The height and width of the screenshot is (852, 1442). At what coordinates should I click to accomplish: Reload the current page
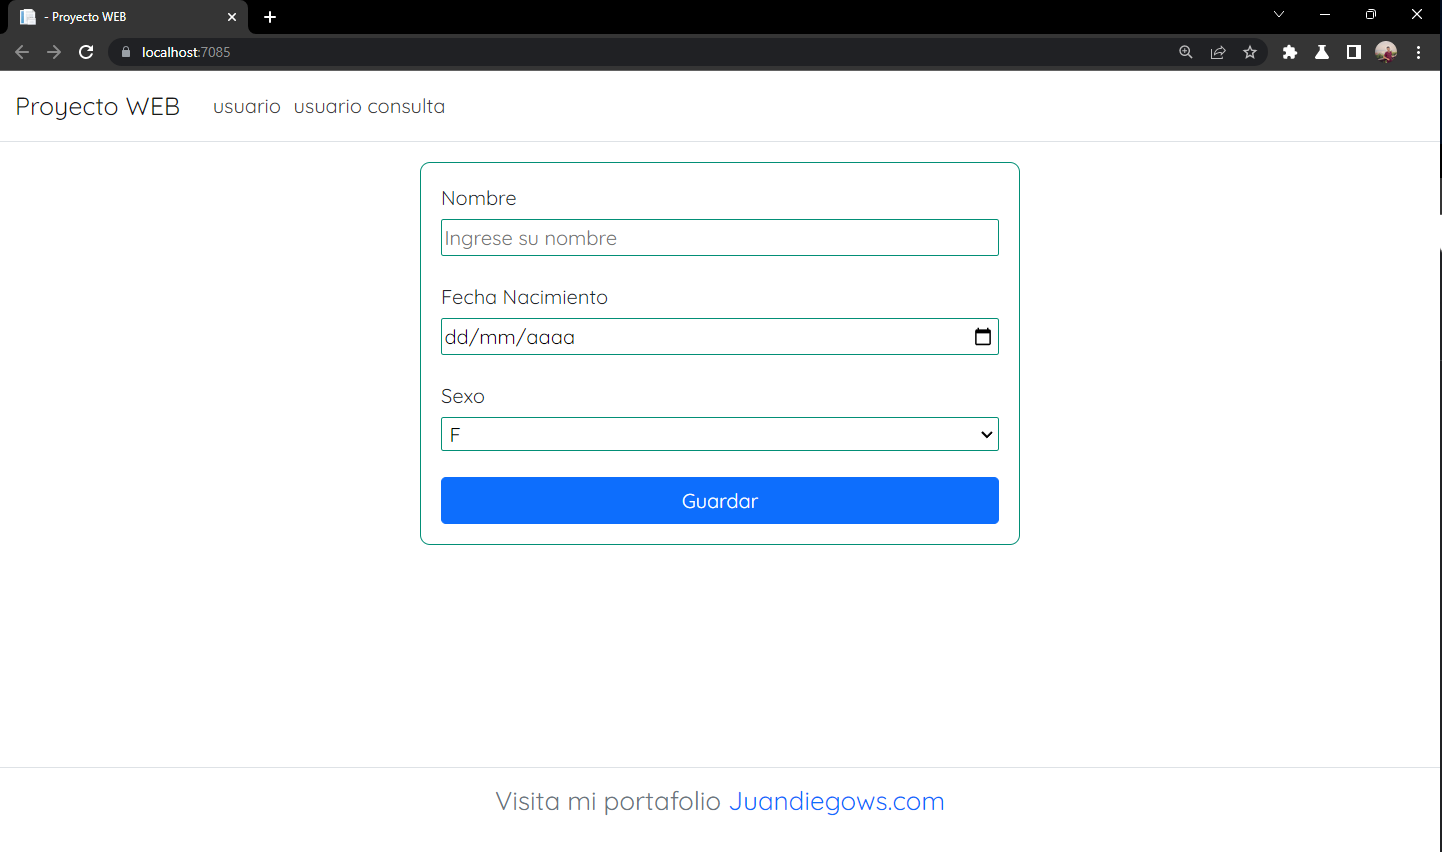click(86, 51)
